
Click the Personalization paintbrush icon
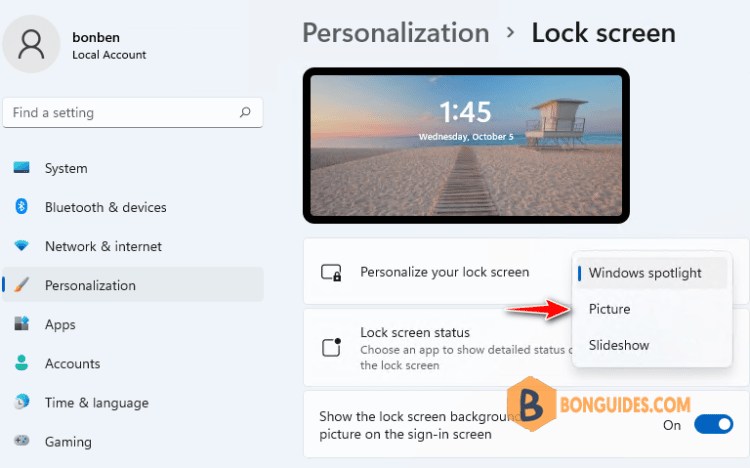pyautogui.click(x=22, y=285)
